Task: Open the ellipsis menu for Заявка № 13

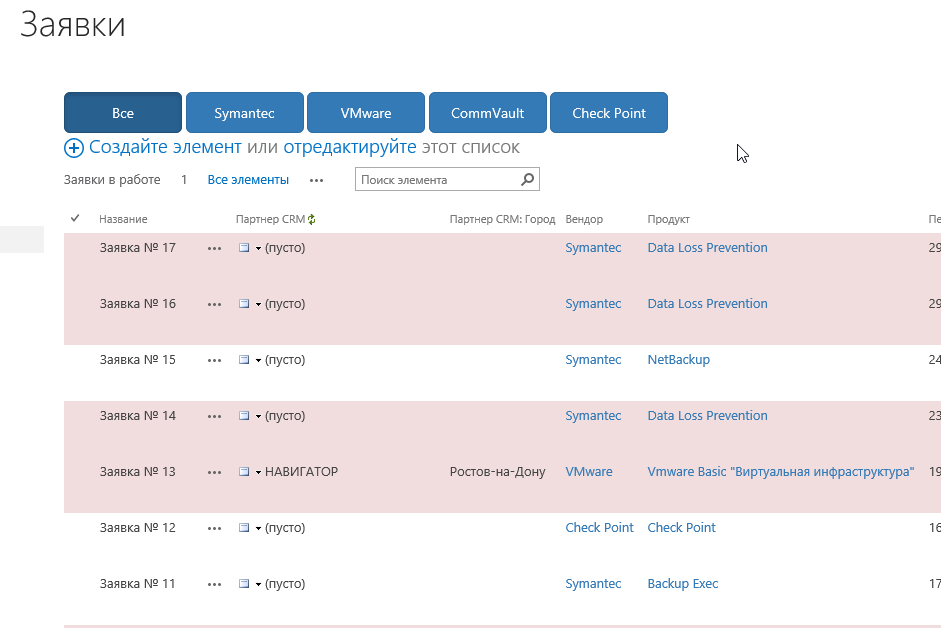Action: [214, 473]
